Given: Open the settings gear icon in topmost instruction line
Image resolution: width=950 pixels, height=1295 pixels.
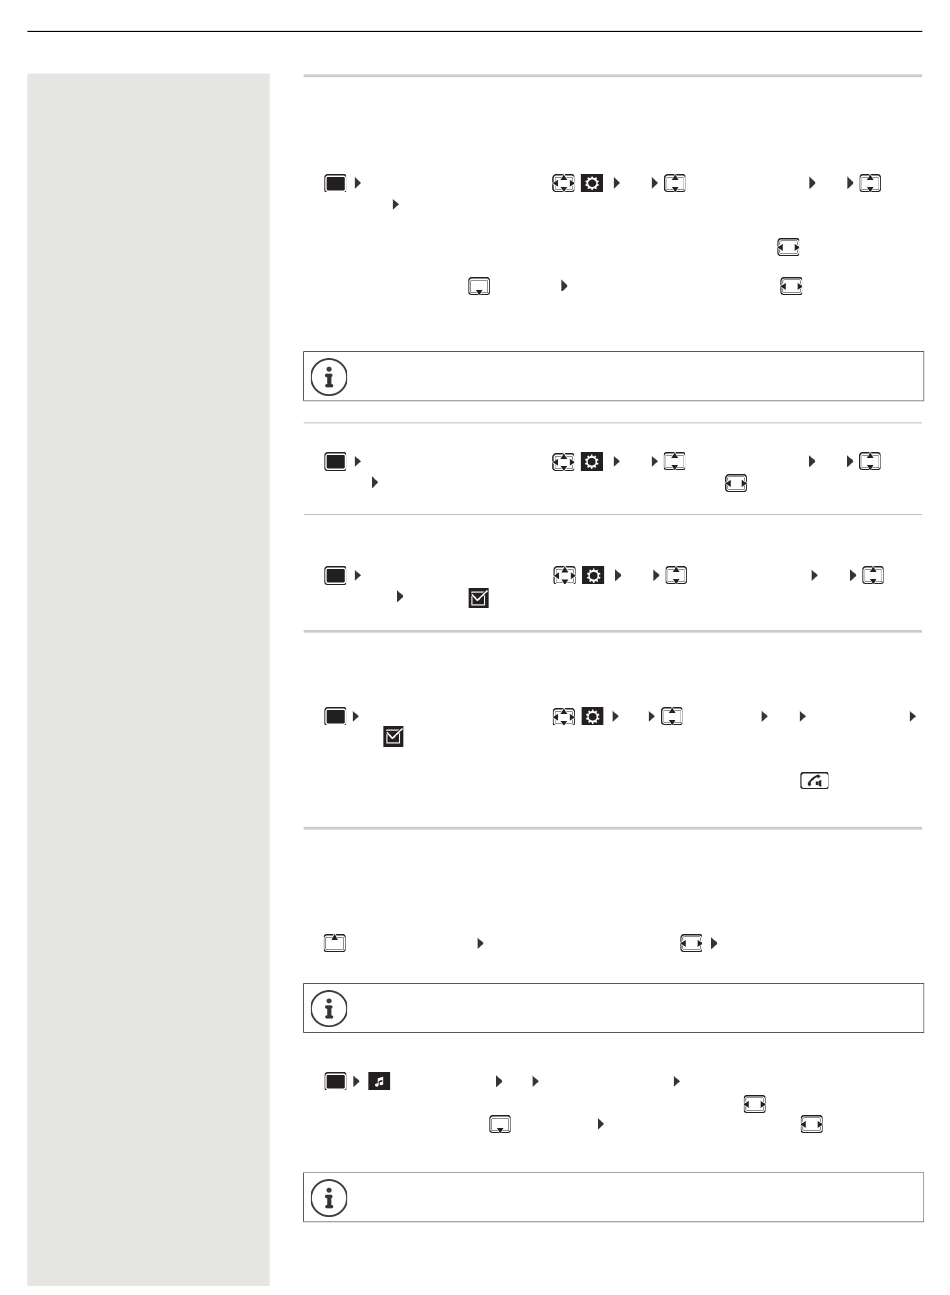Looking at the screenshot, I should [591, 184].
